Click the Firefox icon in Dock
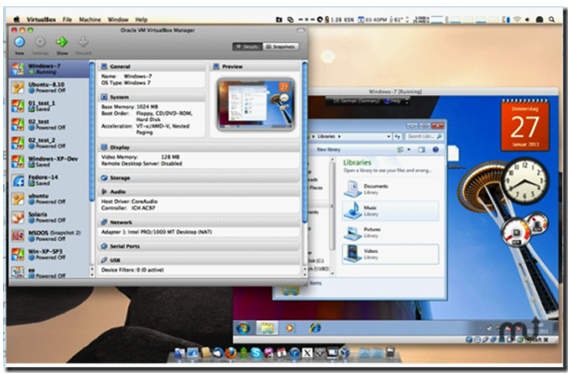Screen dimensions: 568x374 [x=231, y=353]
